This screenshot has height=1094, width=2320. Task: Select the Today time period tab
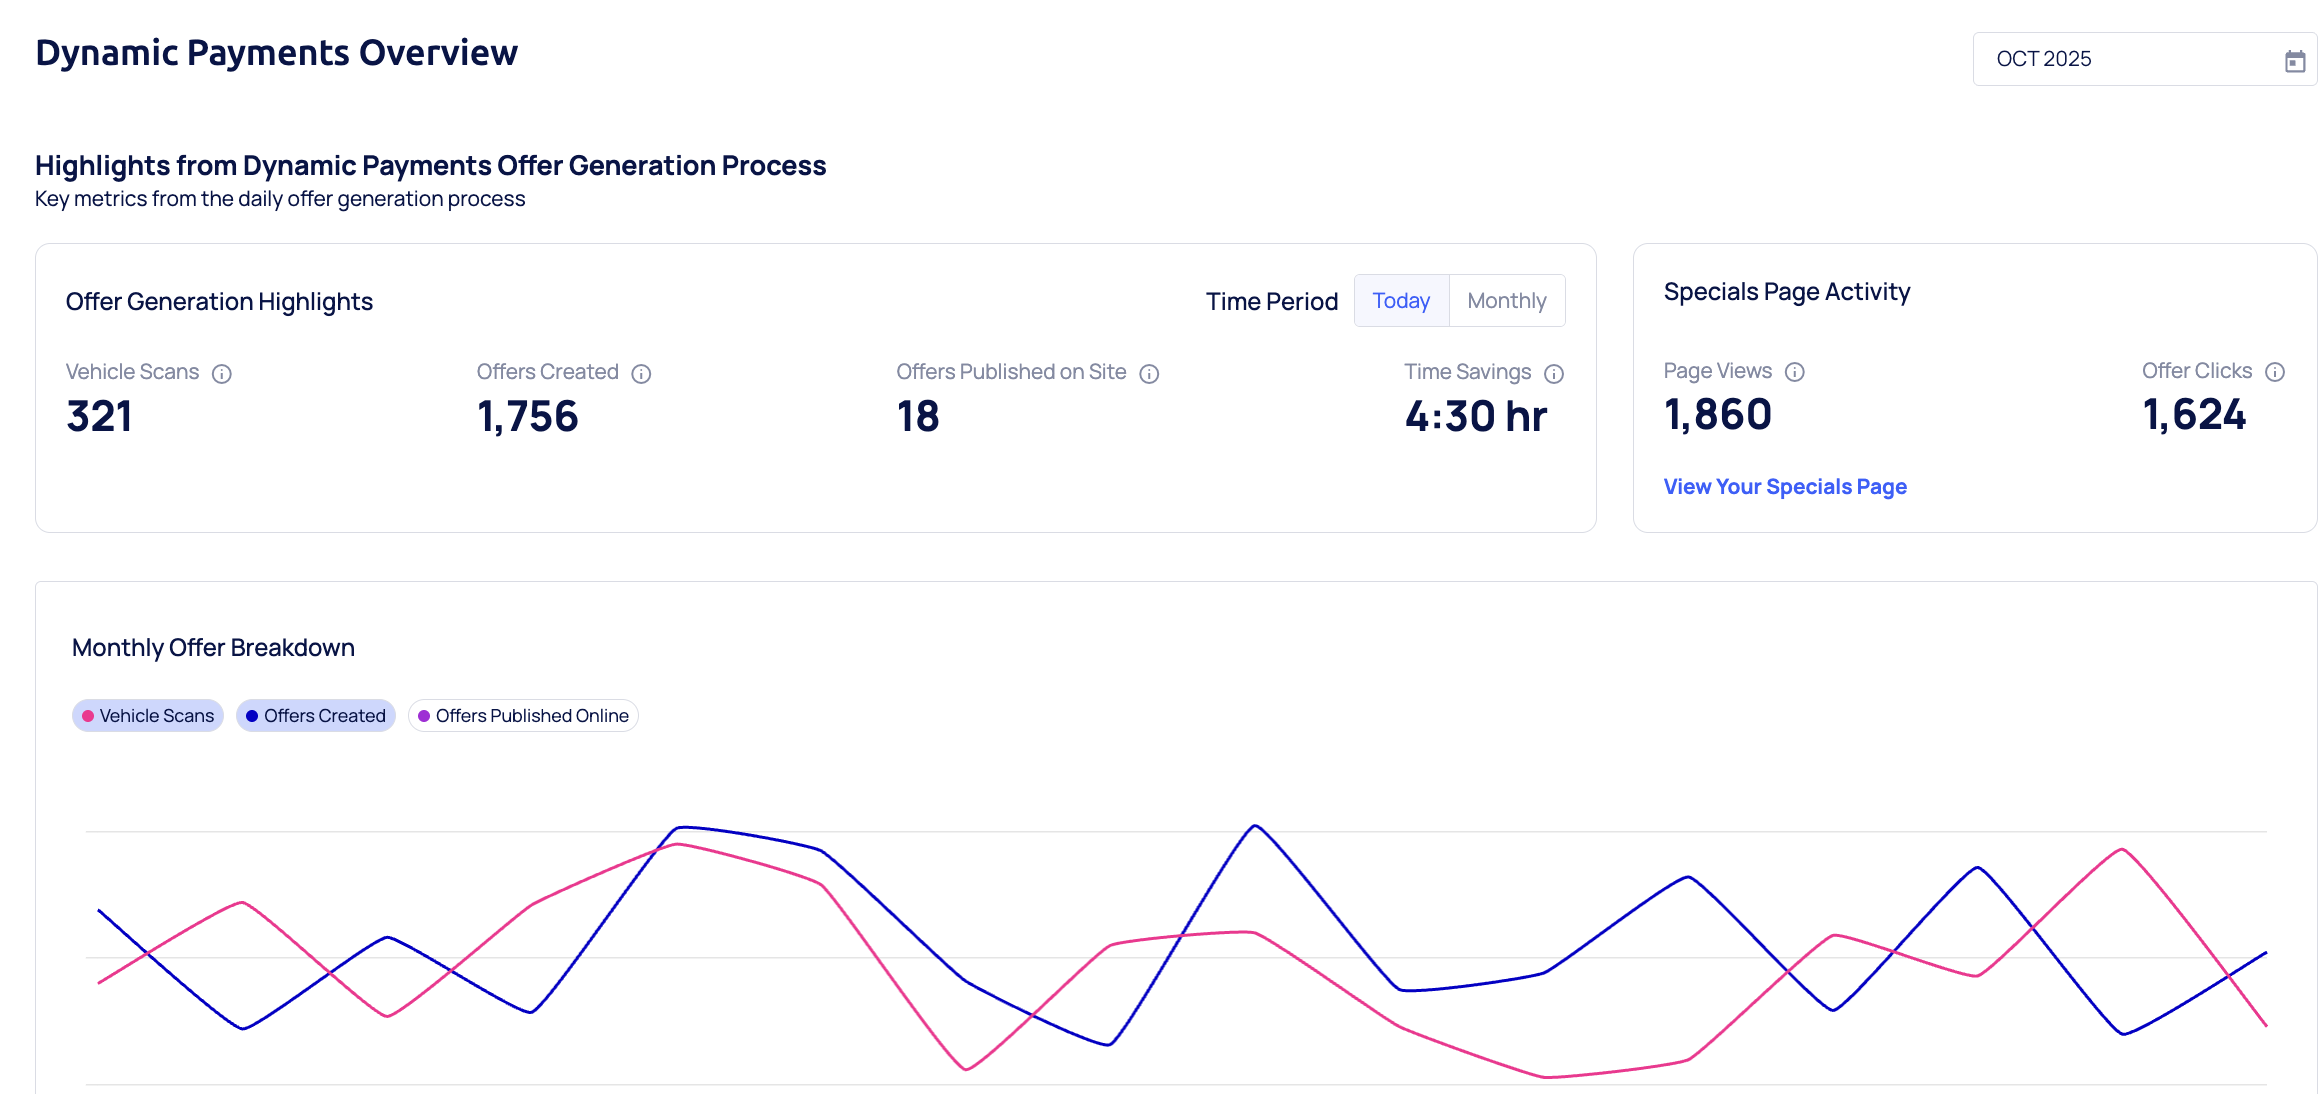1400,301
